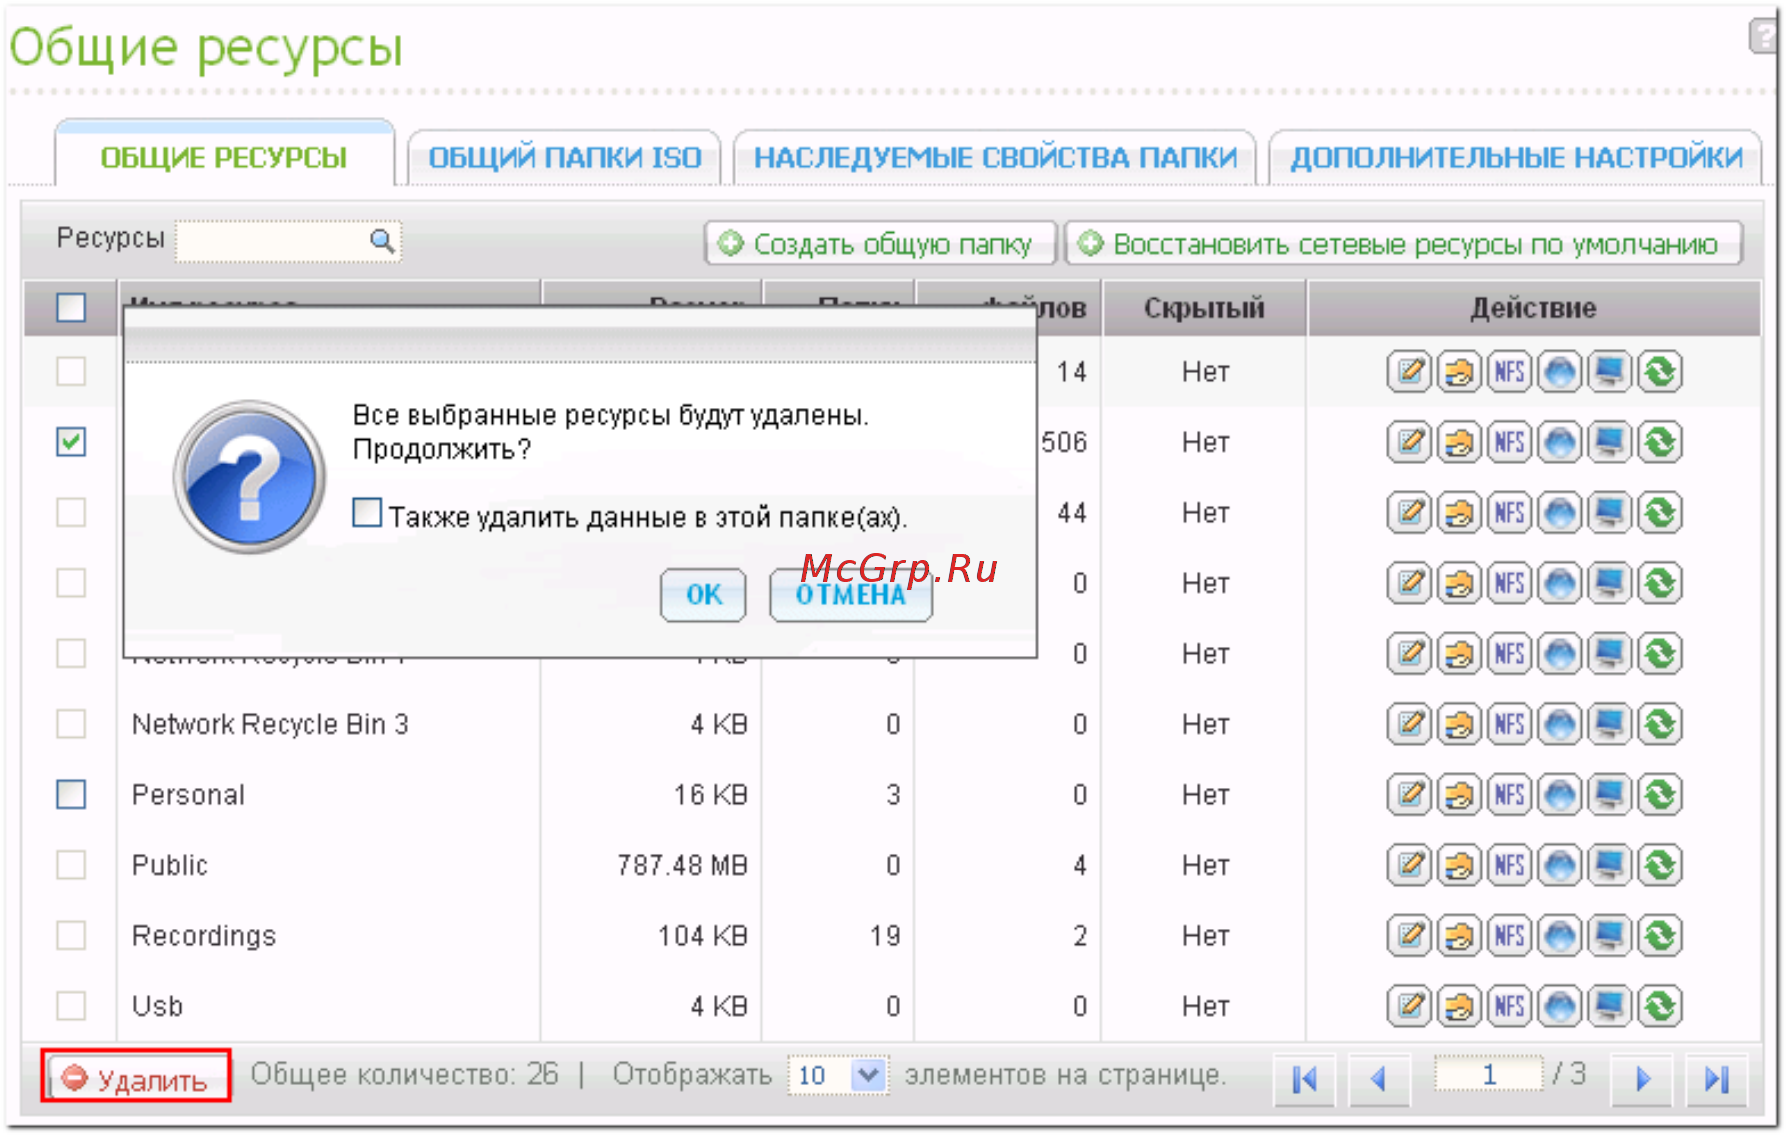This screenshot has height=1135, width=1786.
Task: Click the 'Usb' folder name
Action: pyautogui.click(x=157, y=1006)
